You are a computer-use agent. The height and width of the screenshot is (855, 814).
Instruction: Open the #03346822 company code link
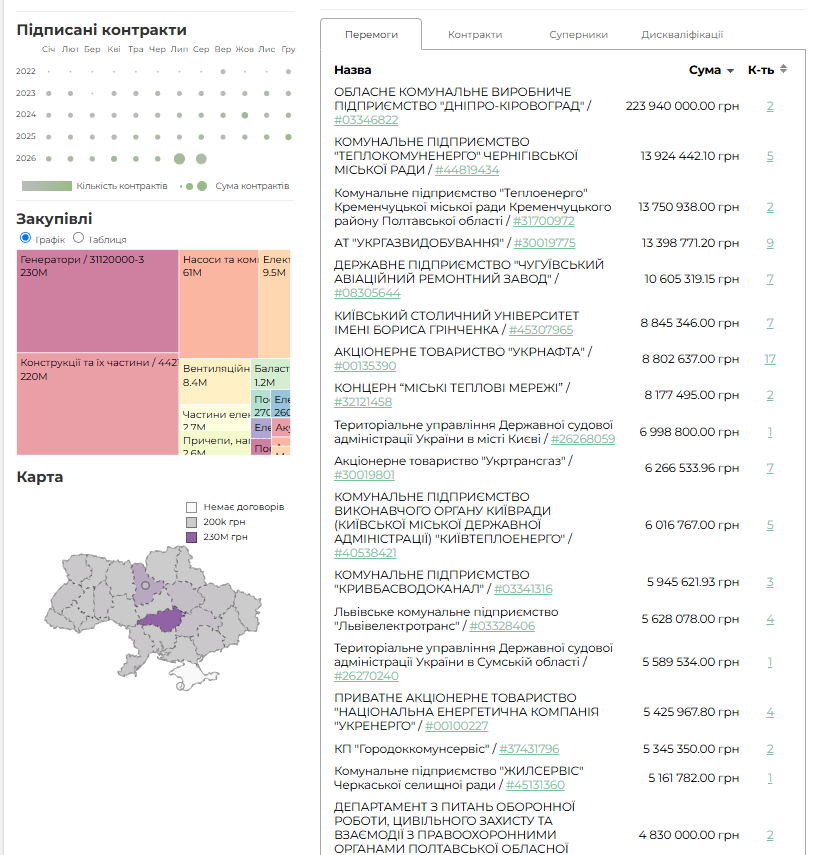pyautogui.click(x=366, y=120)
